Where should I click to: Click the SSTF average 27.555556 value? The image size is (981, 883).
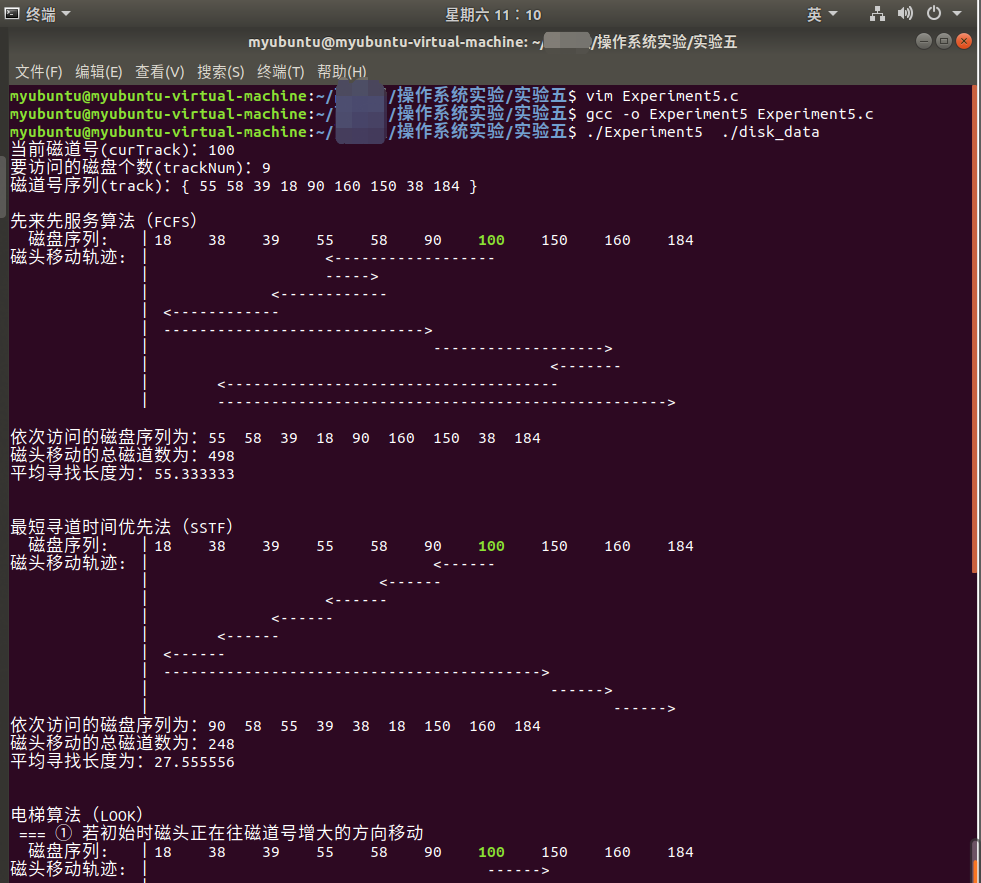coord(194,762)
